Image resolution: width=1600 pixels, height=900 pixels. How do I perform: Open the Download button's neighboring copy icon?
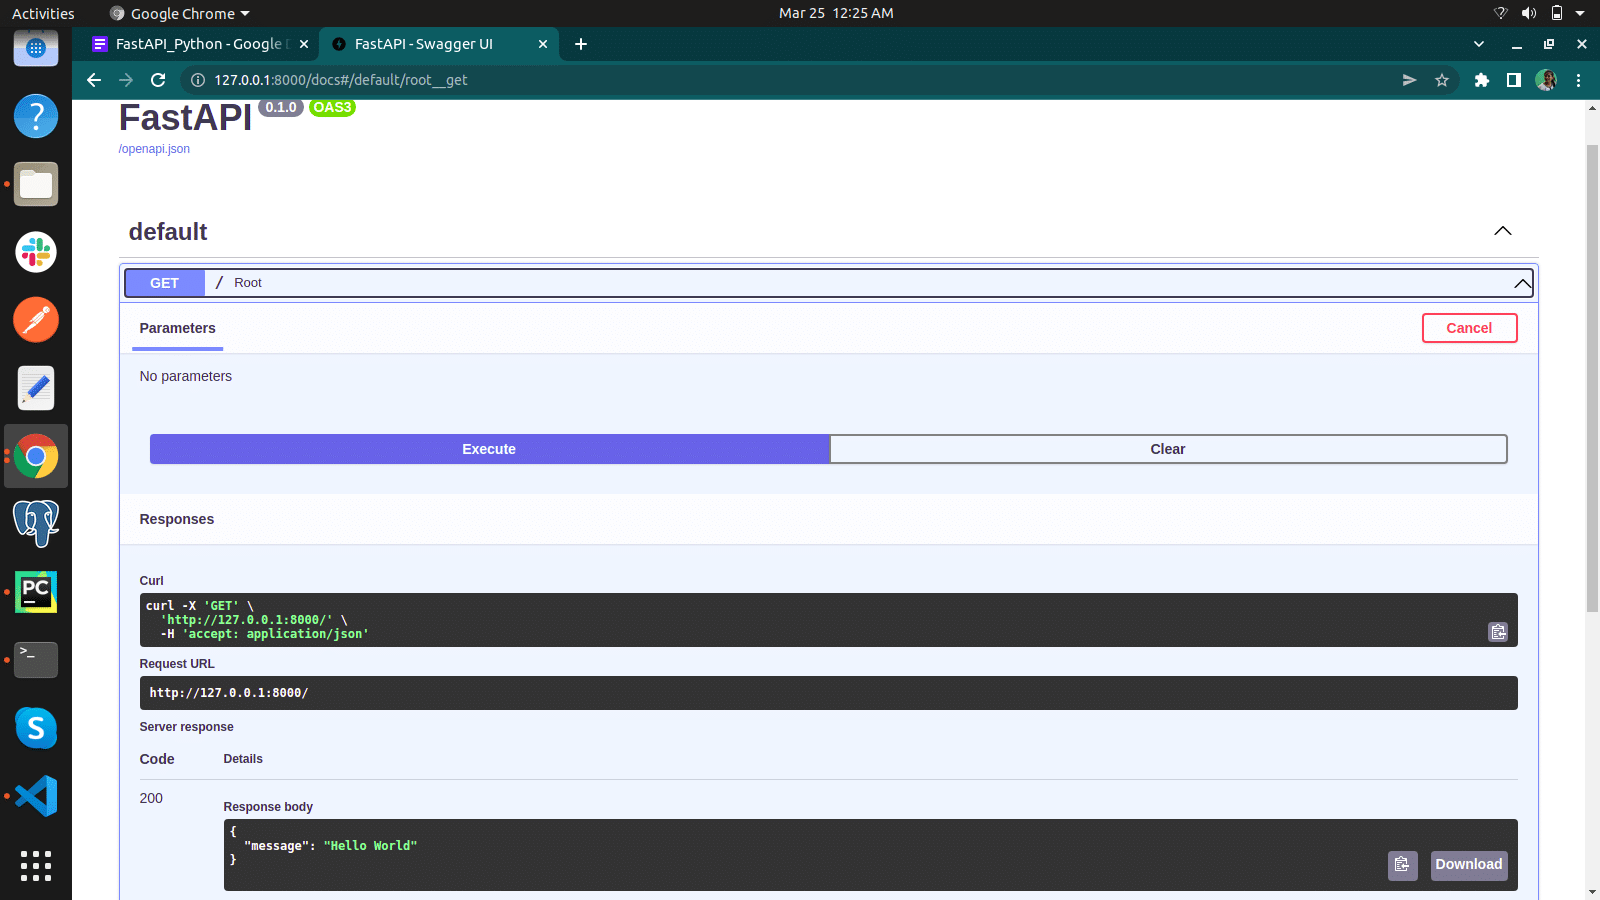[1402, 865]
